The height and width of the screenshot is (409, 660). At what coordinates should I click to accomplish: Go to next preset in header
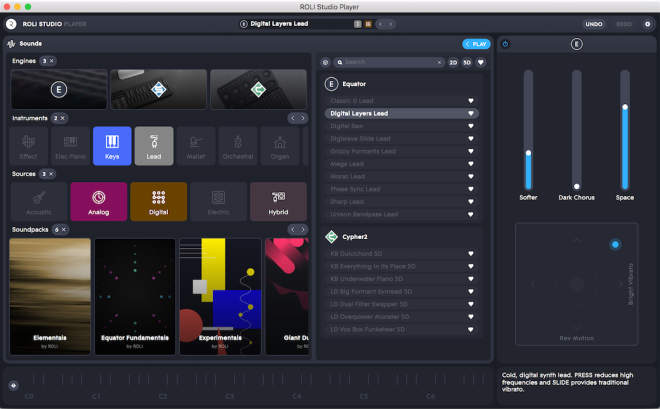pos(391,24)
